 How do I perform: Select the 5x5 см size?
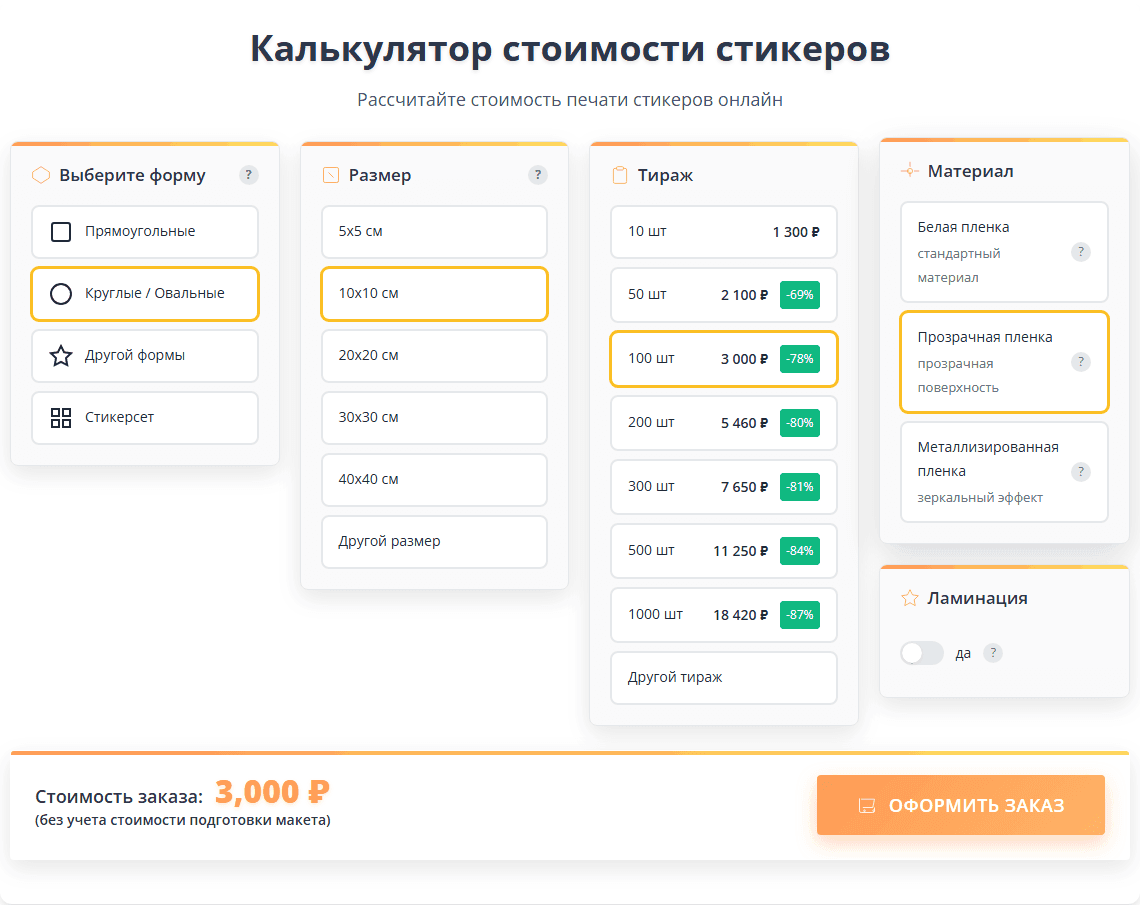pos(434,232)
